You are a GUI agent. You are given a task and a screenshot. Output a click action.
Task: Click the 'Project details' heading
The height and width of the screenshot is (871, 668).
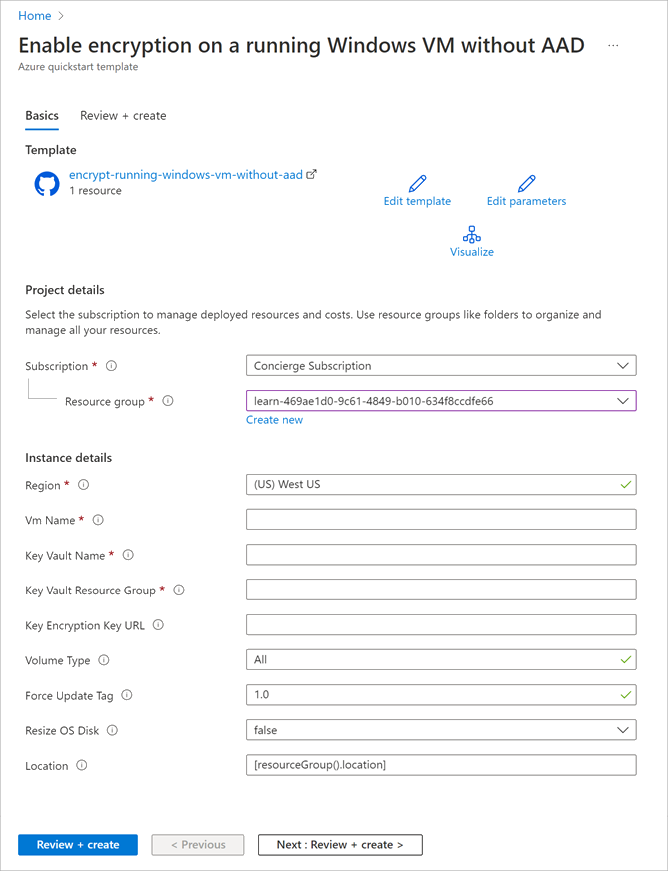click(x=64, y=290)
